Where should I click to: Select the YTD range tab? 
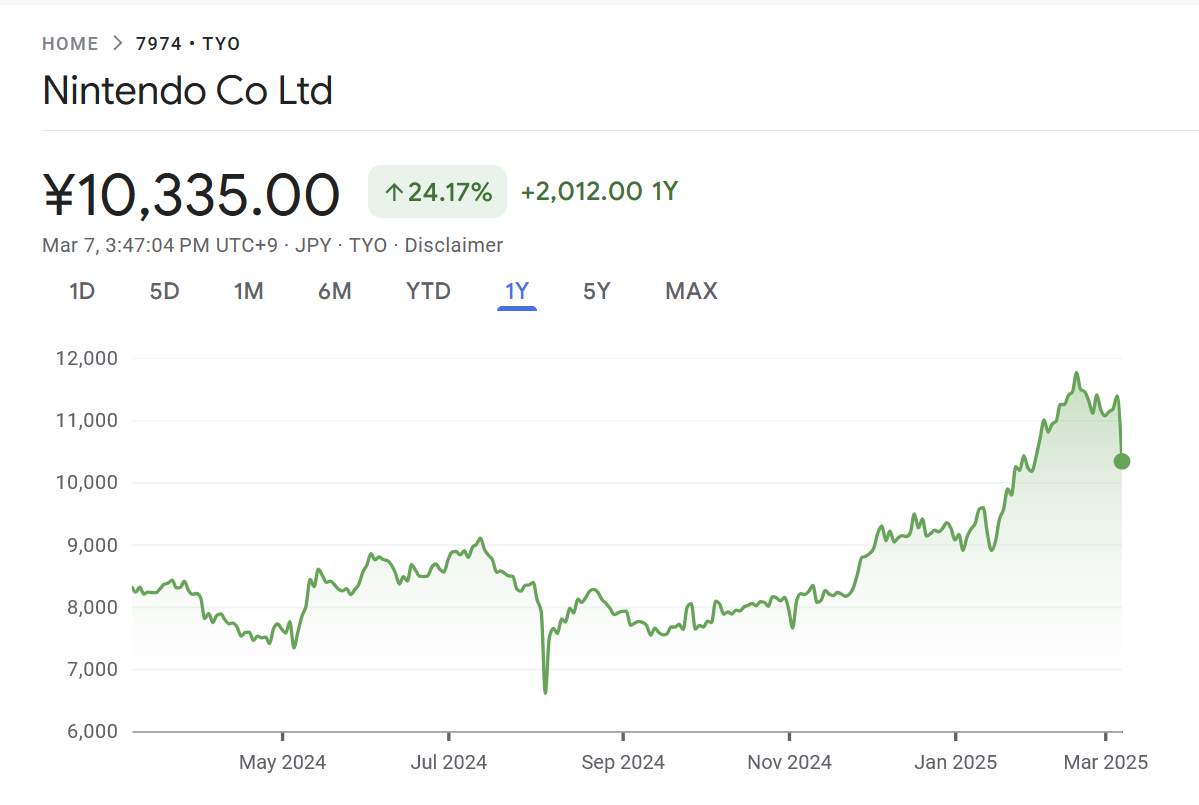(x=428, y=291)
